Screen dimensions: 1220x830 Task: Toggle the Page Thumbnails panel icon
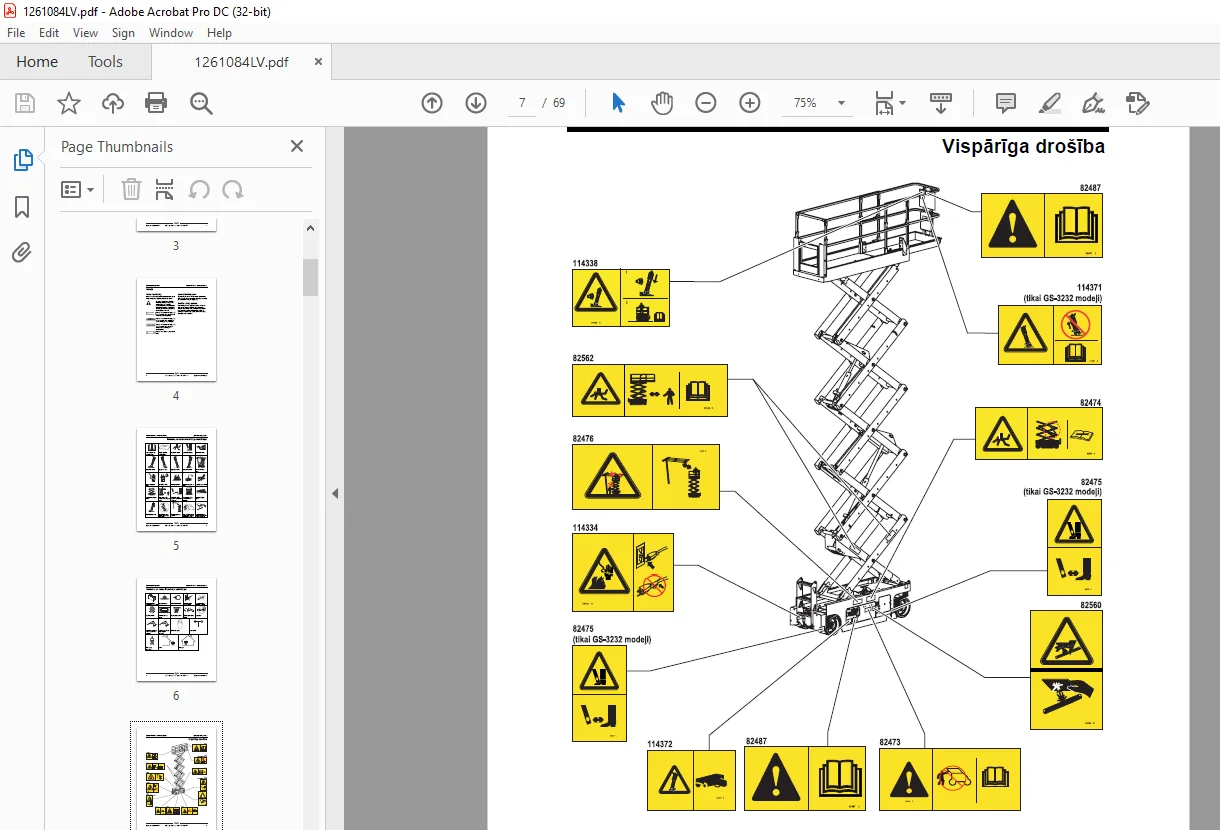click(22, 160)
